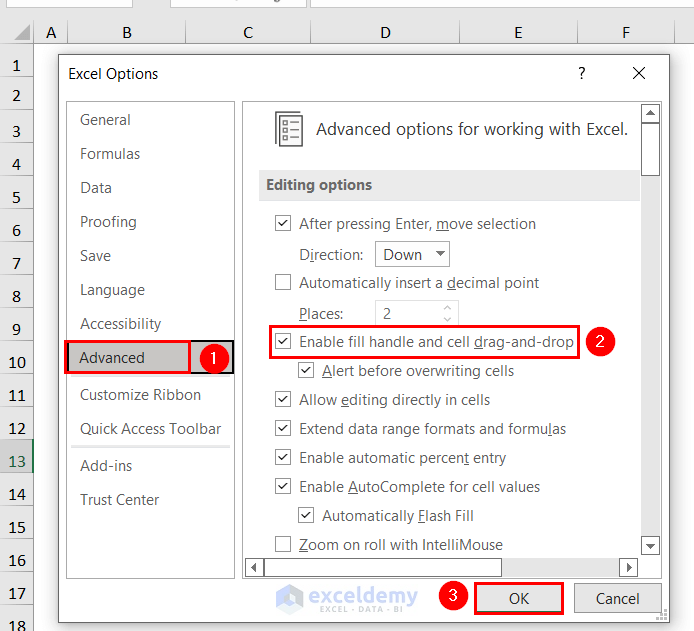Open the Direction dropdown
This screenshot has width=694, height=631.
(x=412, y=254)
